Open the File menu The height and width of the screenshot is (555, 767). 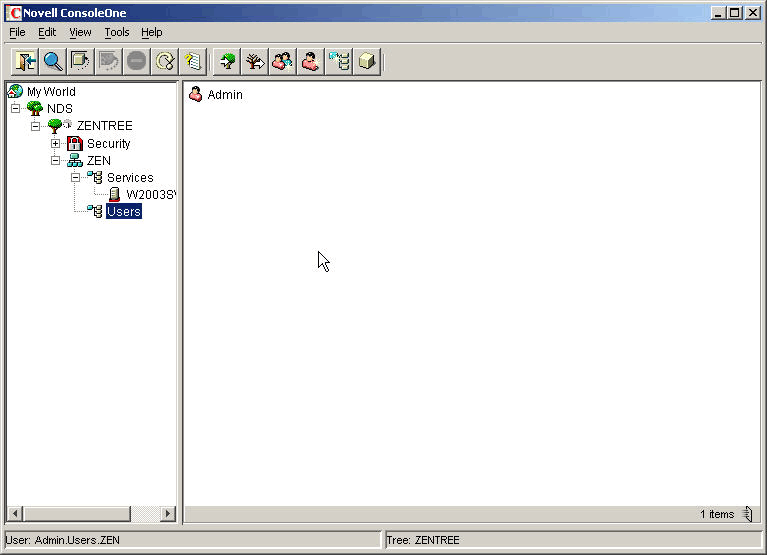point(17,32)
